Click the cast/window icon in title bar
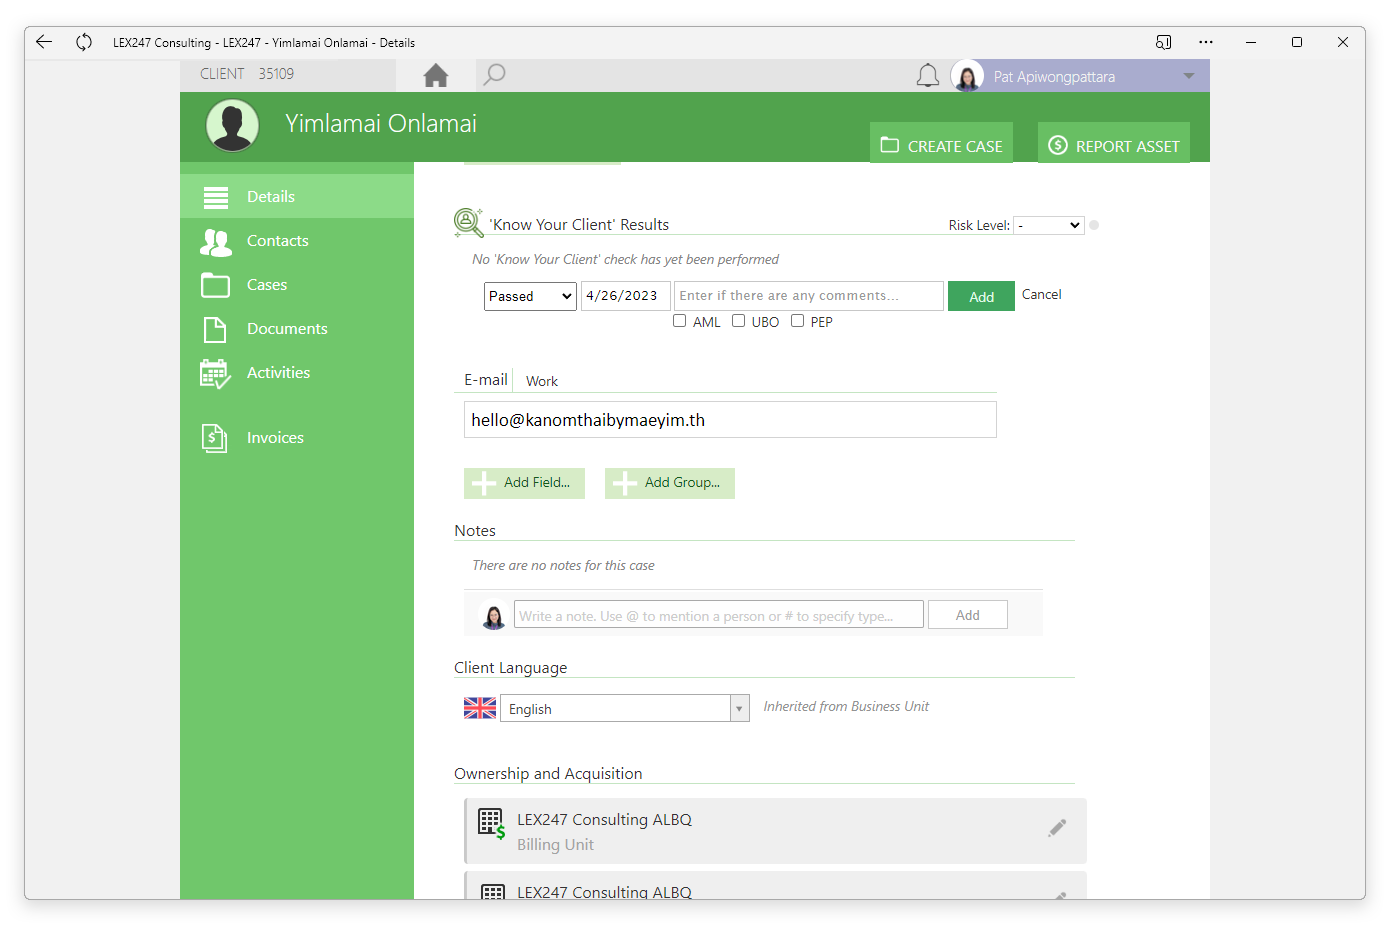The image size is (1390, 925). (1163, 42)
